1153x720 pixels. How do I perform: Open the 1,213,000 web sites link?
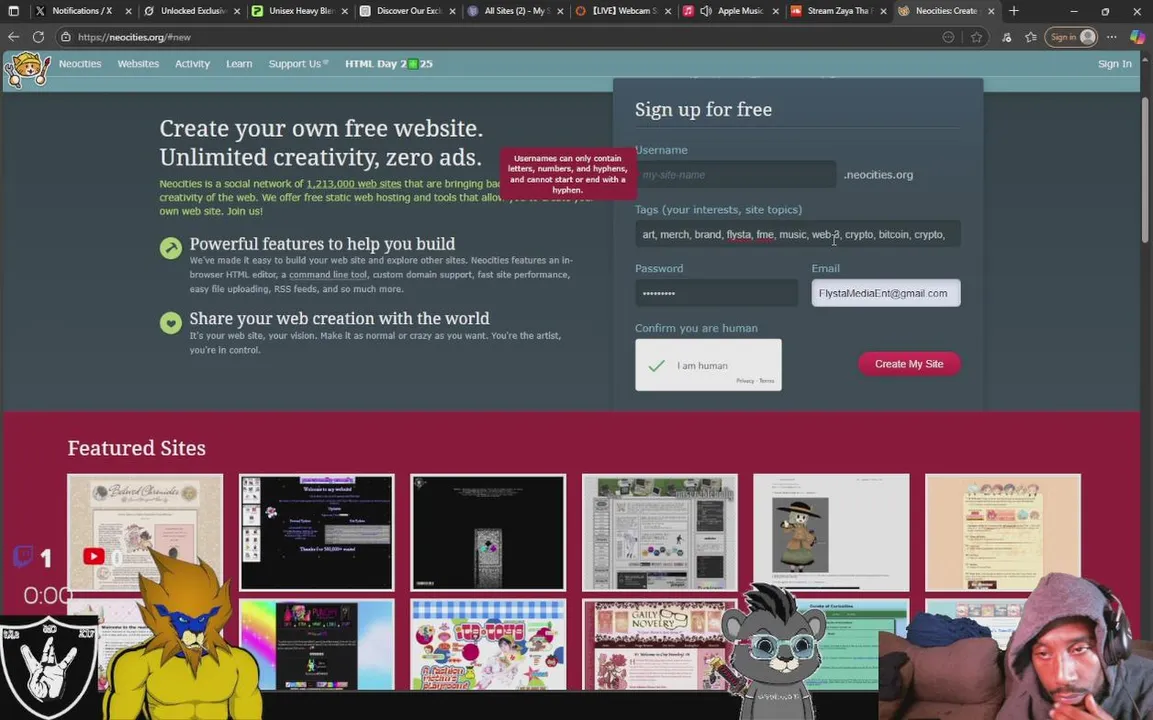[354, 184]
